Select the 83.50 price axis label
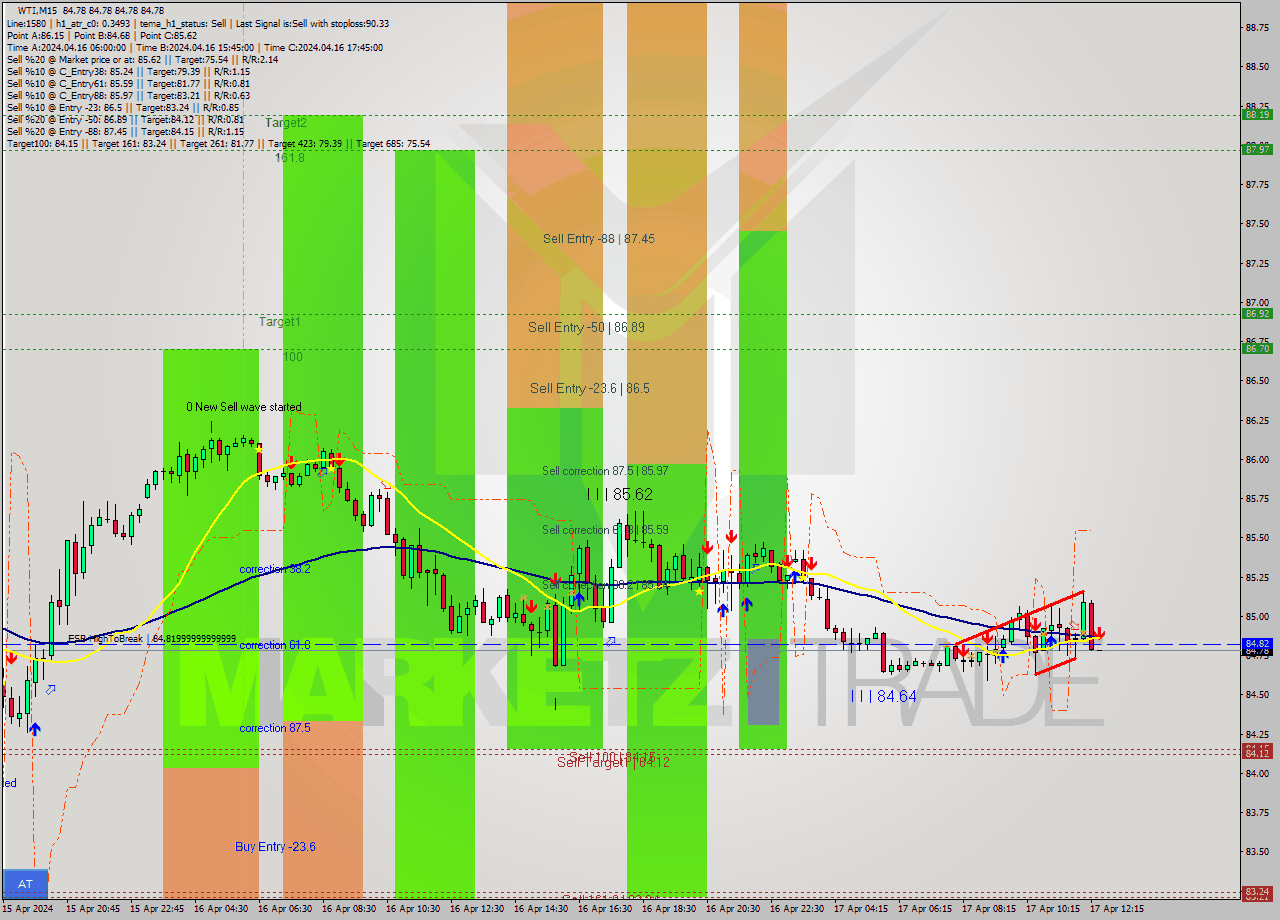Image resolution: width=1280 pixels, height=920 pixels. tap(1257, 852)
